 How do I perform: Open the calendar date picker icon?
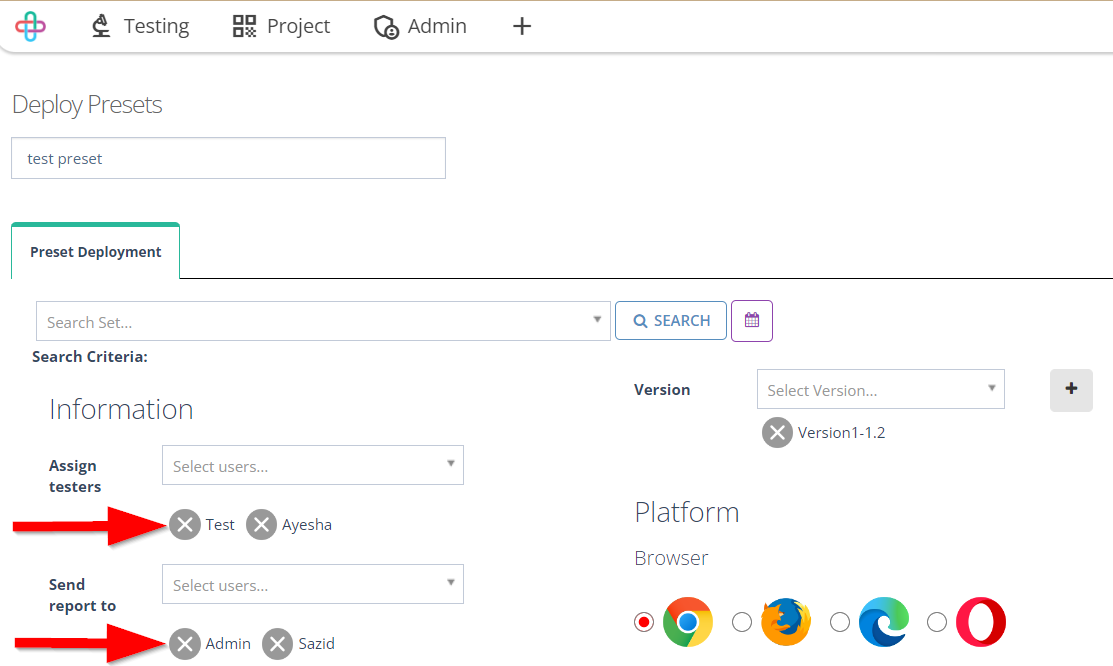(x=752, y=321)
